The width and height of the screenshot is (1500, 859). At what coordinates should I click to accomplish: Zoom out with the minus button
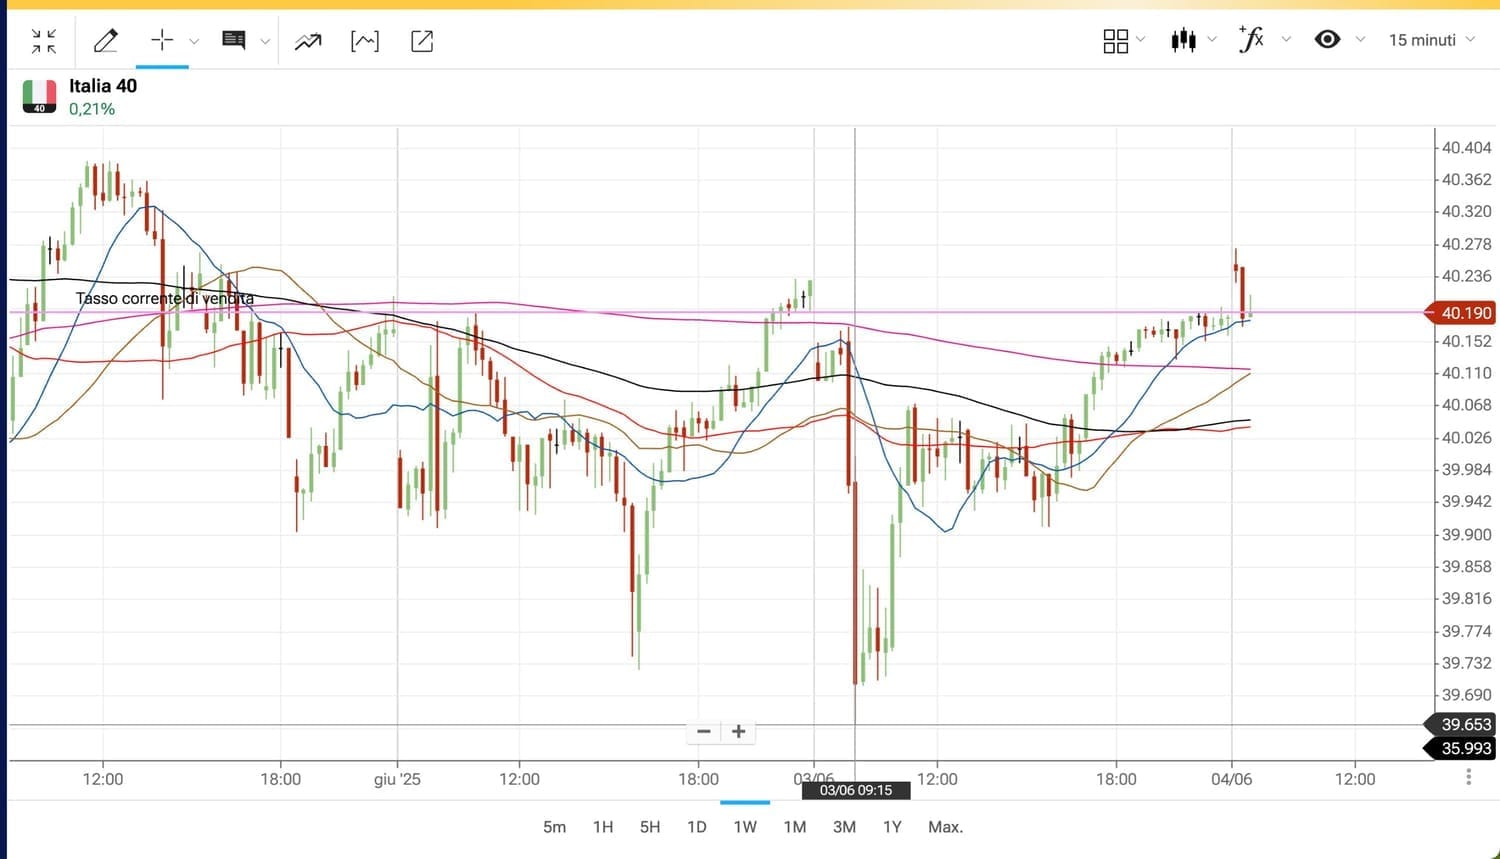[x=704, y=732]
